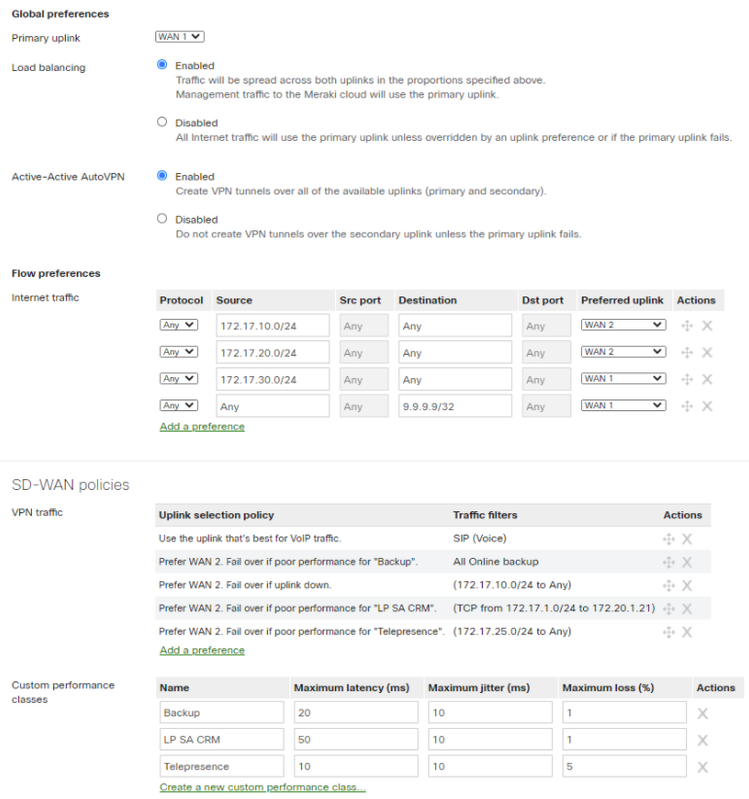The width and height of the screenshot is (749, 799).
Task: Click move handle for 172.17.25.0/24 Telepresence policy
Action: click(x=669, y=631)
